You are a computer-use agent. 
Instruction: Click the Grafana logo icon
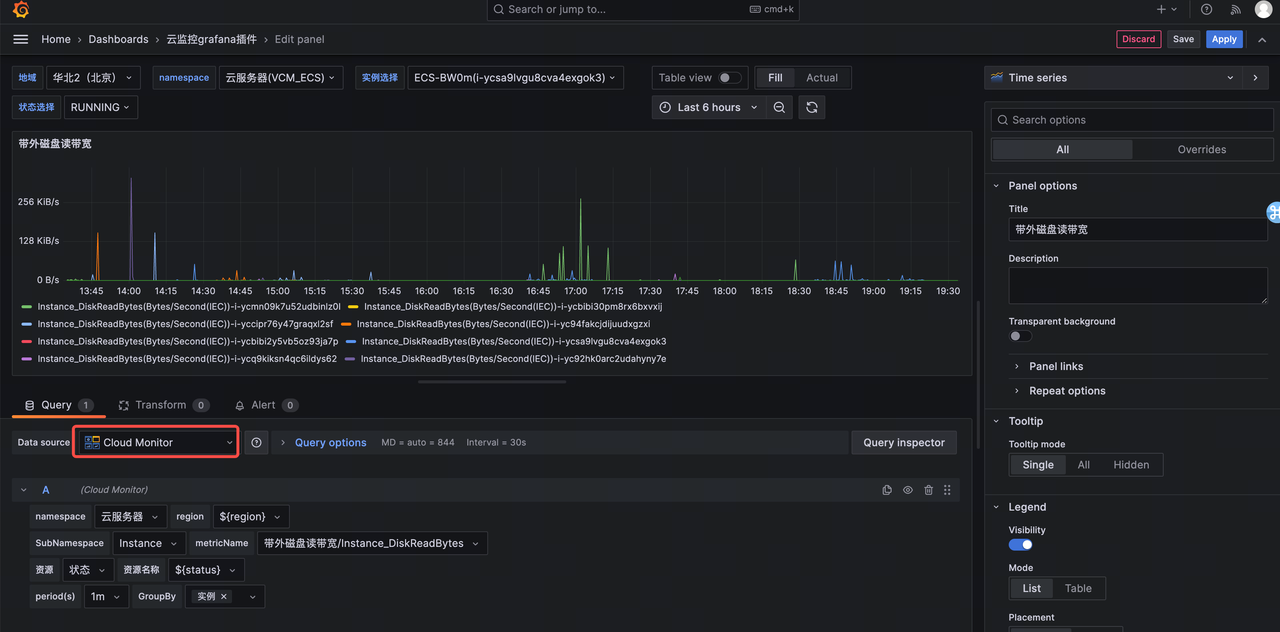click(20, 10)
